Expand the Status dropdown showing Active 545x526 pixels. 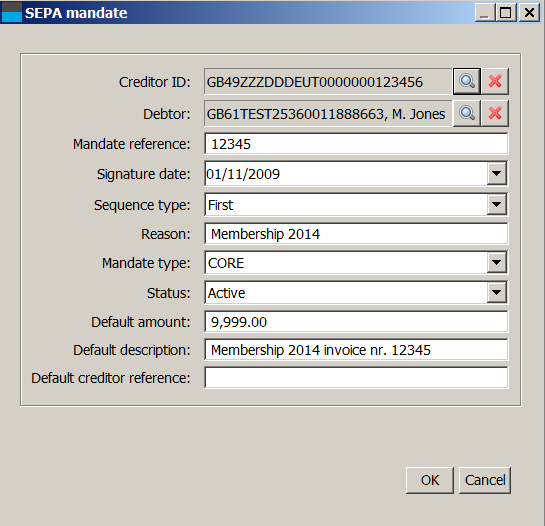click(x=496, y=292)
